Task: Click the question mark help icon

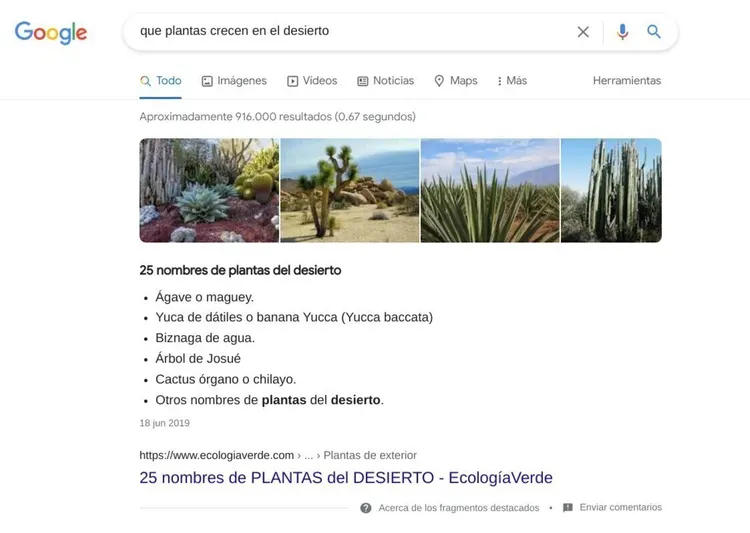Action: tap(366, 508)
